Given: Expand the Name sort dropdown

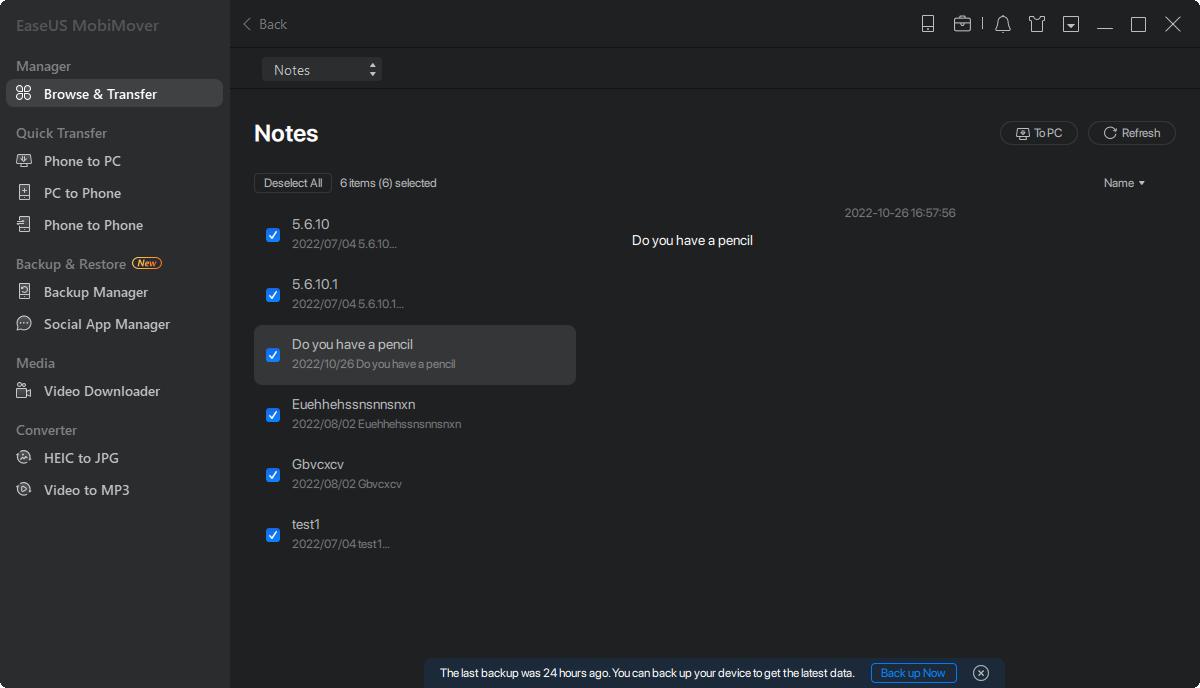Looking at the screenshot, I should (1124, 183).
